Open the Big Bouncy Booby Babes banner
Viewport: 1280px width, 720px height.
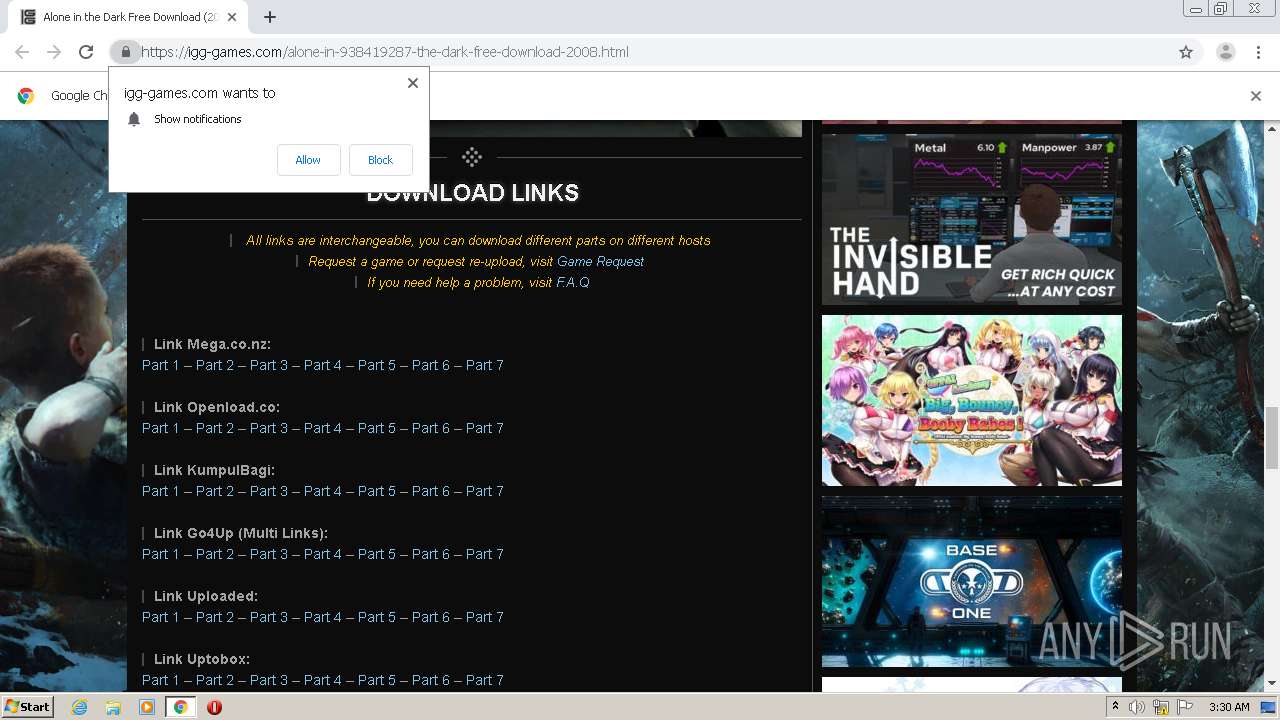972,400
